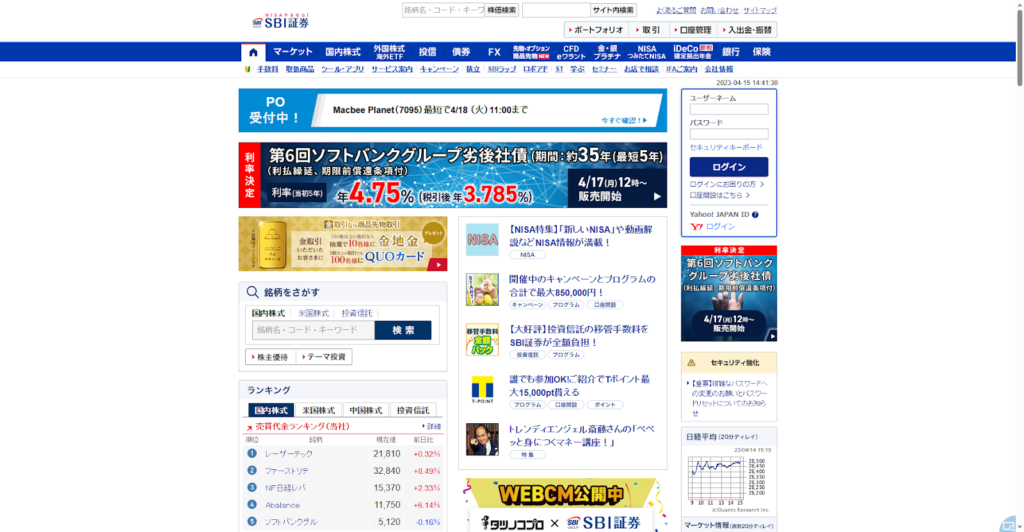Click the ソフトバンクグ ranking row
The height and width of the screenshot is (532, 1024).
(x=343, y=522)
